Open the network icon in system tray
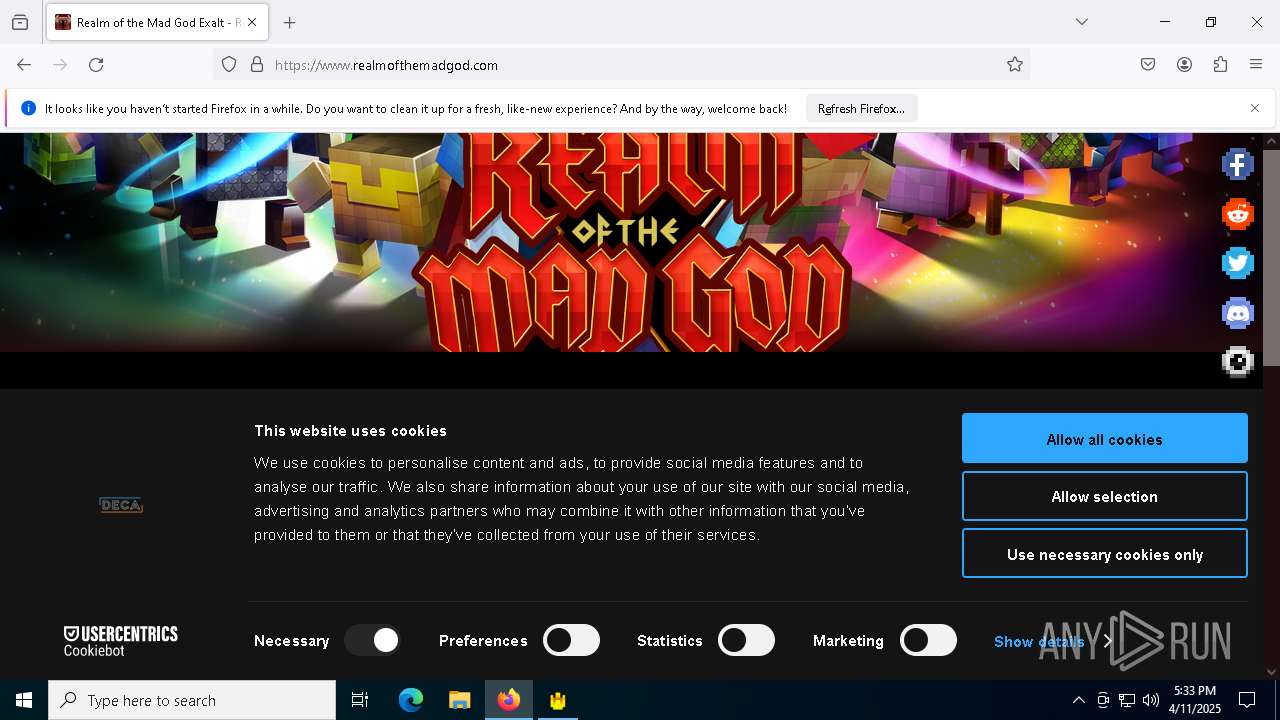 pos(1127,700)
